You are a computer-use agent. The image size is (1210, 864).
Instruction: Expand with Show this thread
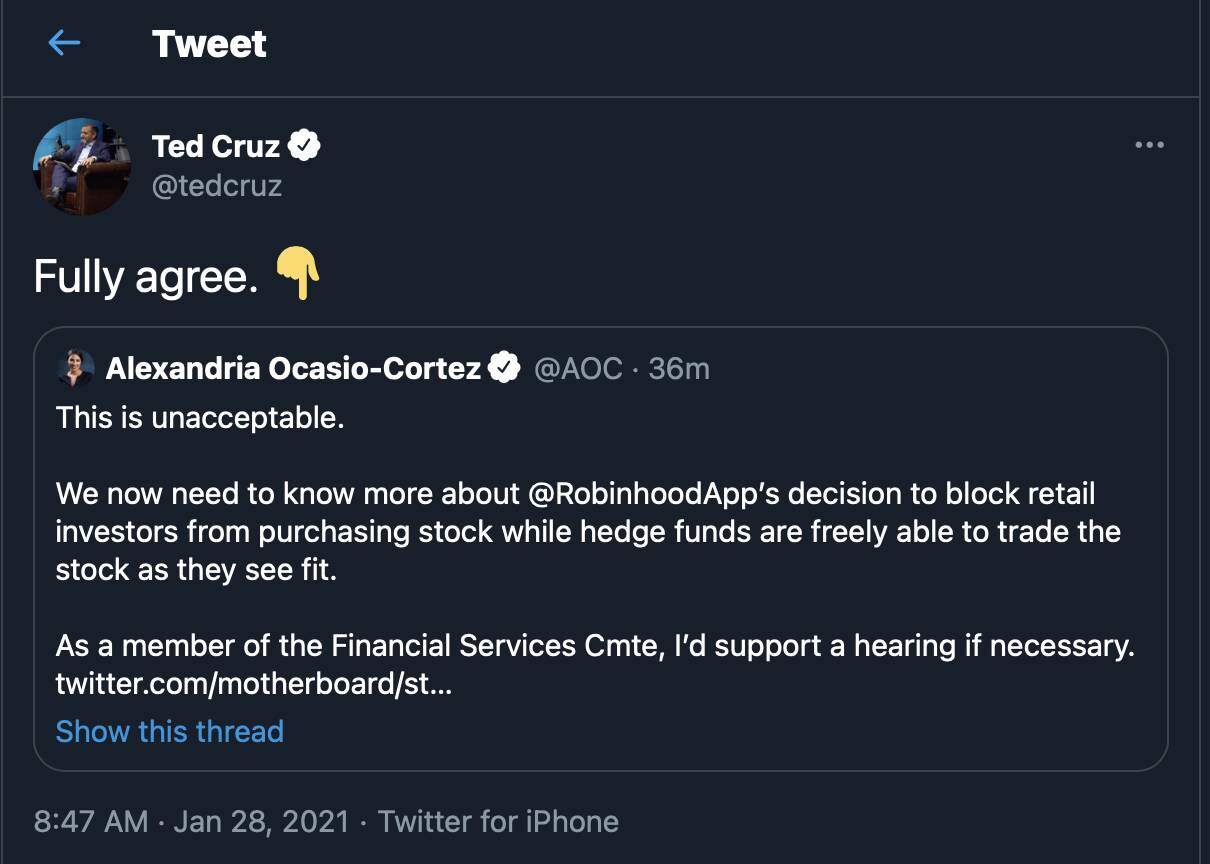(x=170, y=731)
